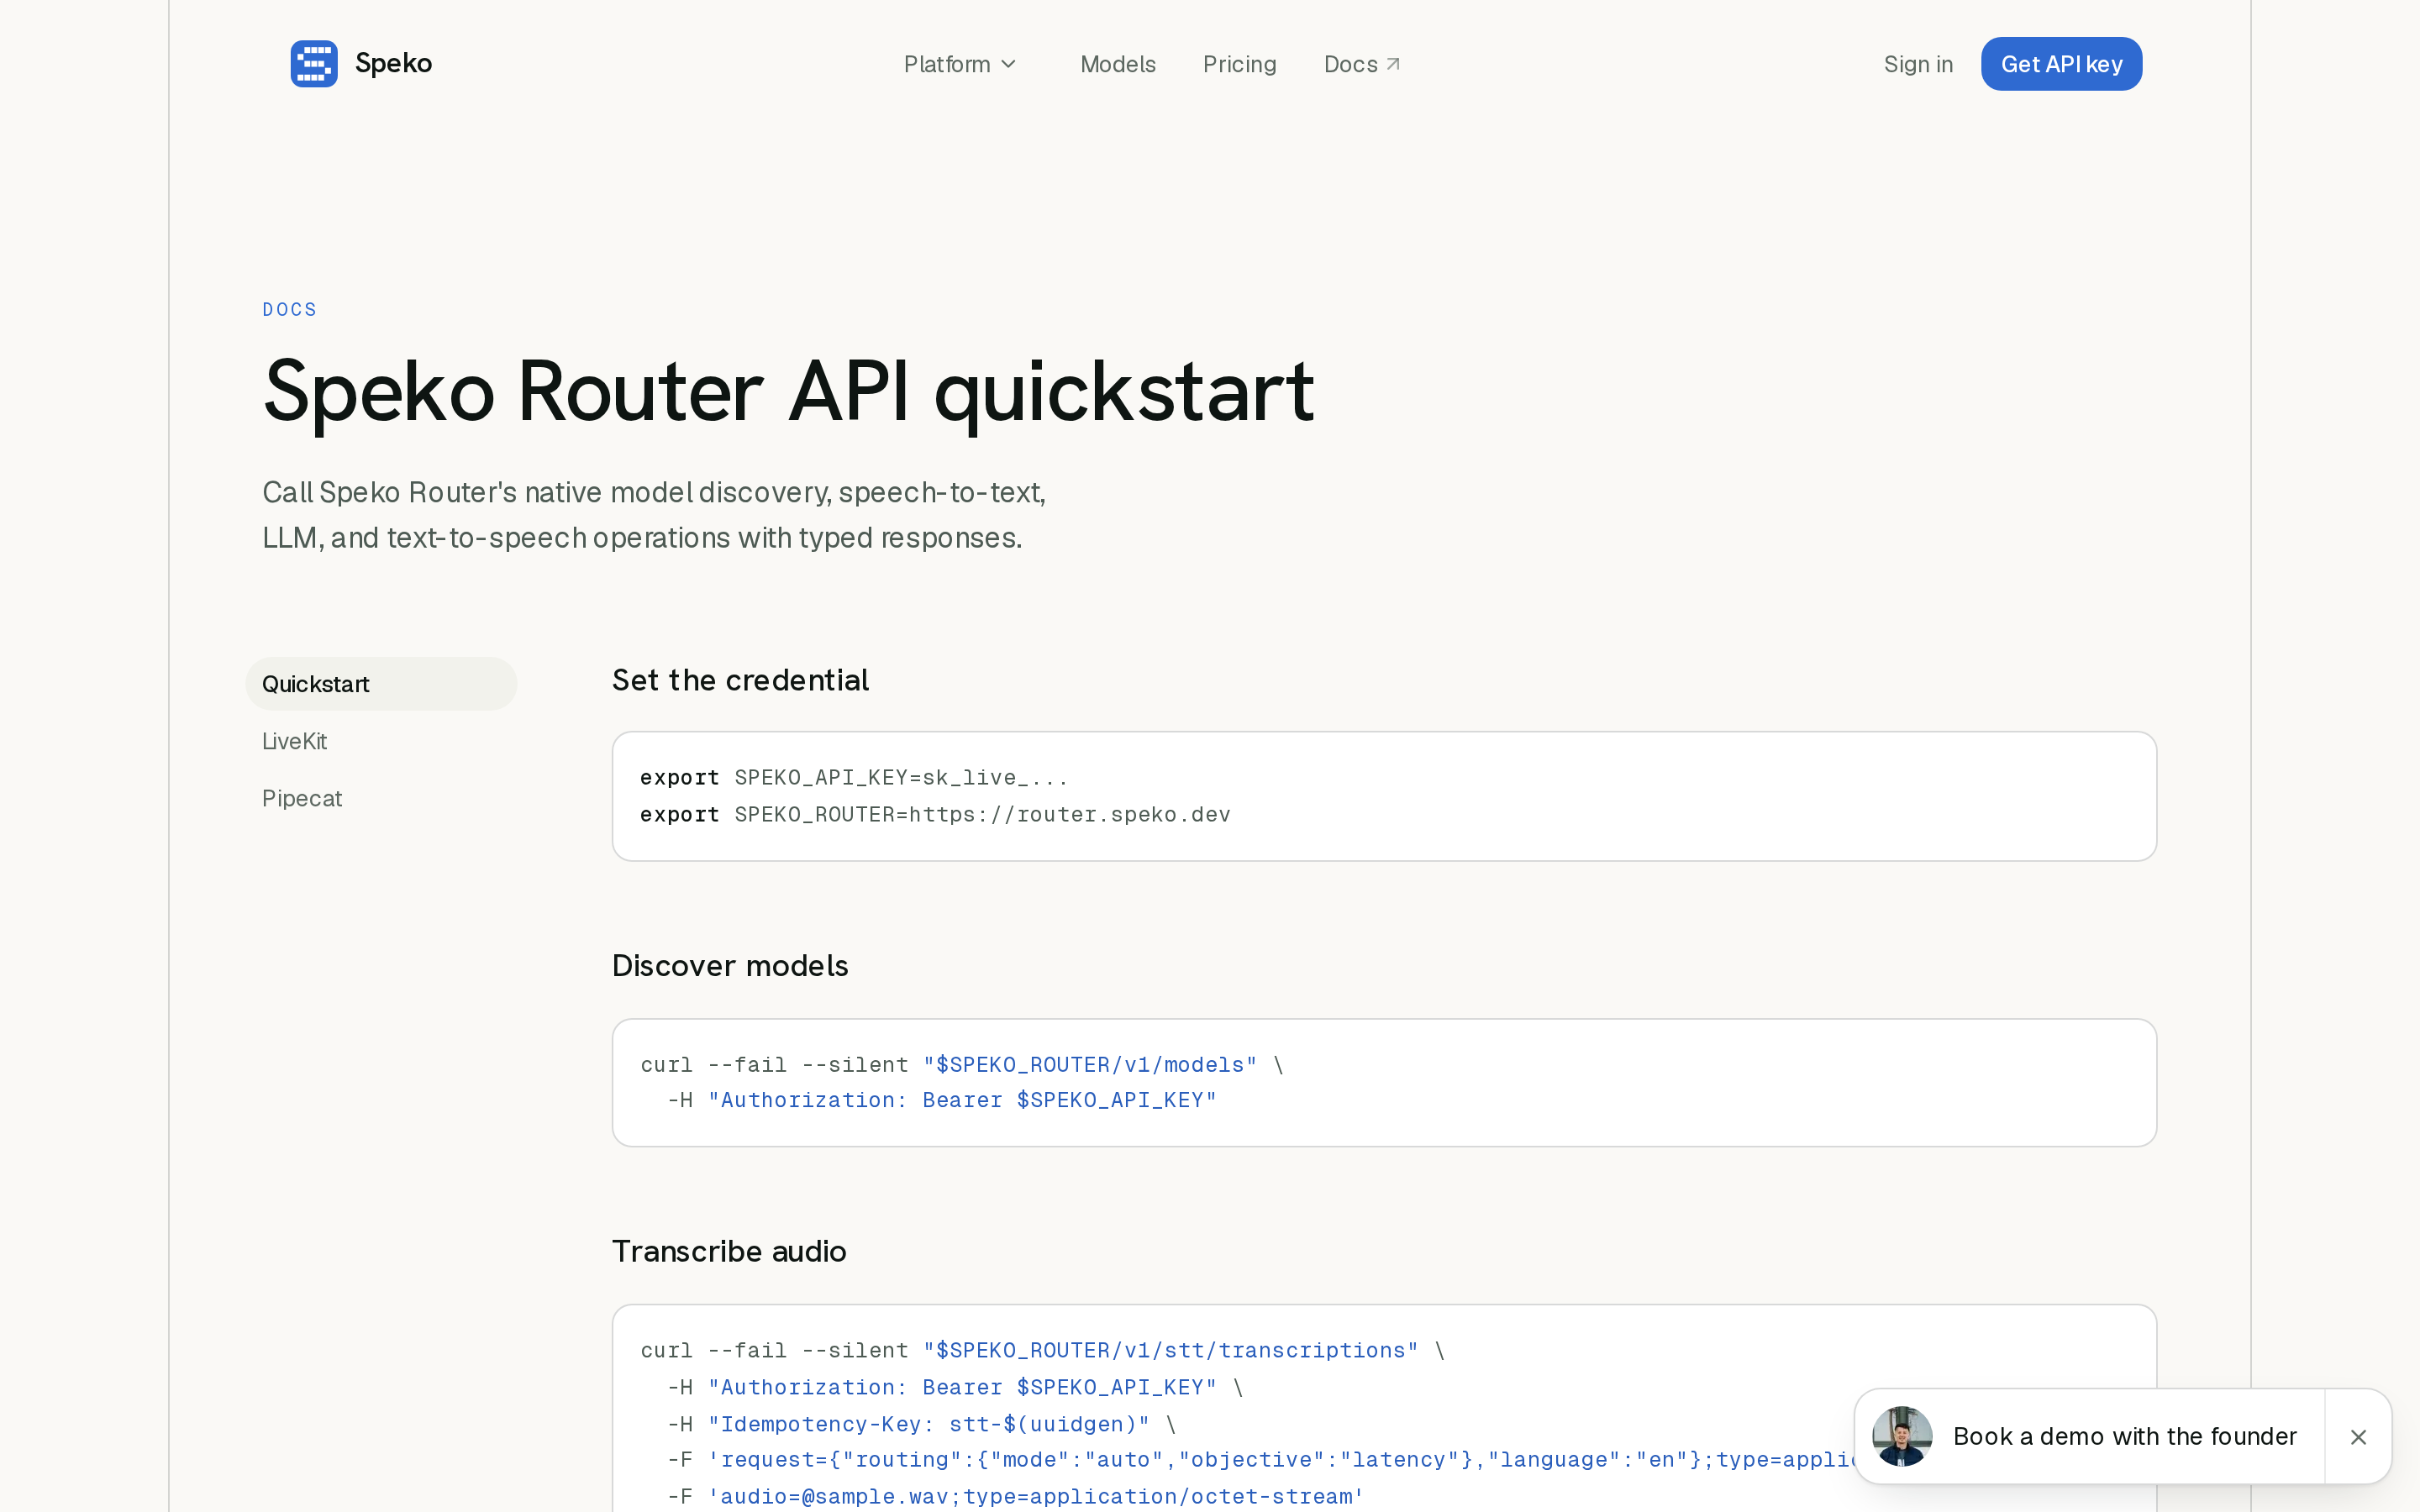Click the Speko logo icon
2420x1512 pixels.
(314, 64)
